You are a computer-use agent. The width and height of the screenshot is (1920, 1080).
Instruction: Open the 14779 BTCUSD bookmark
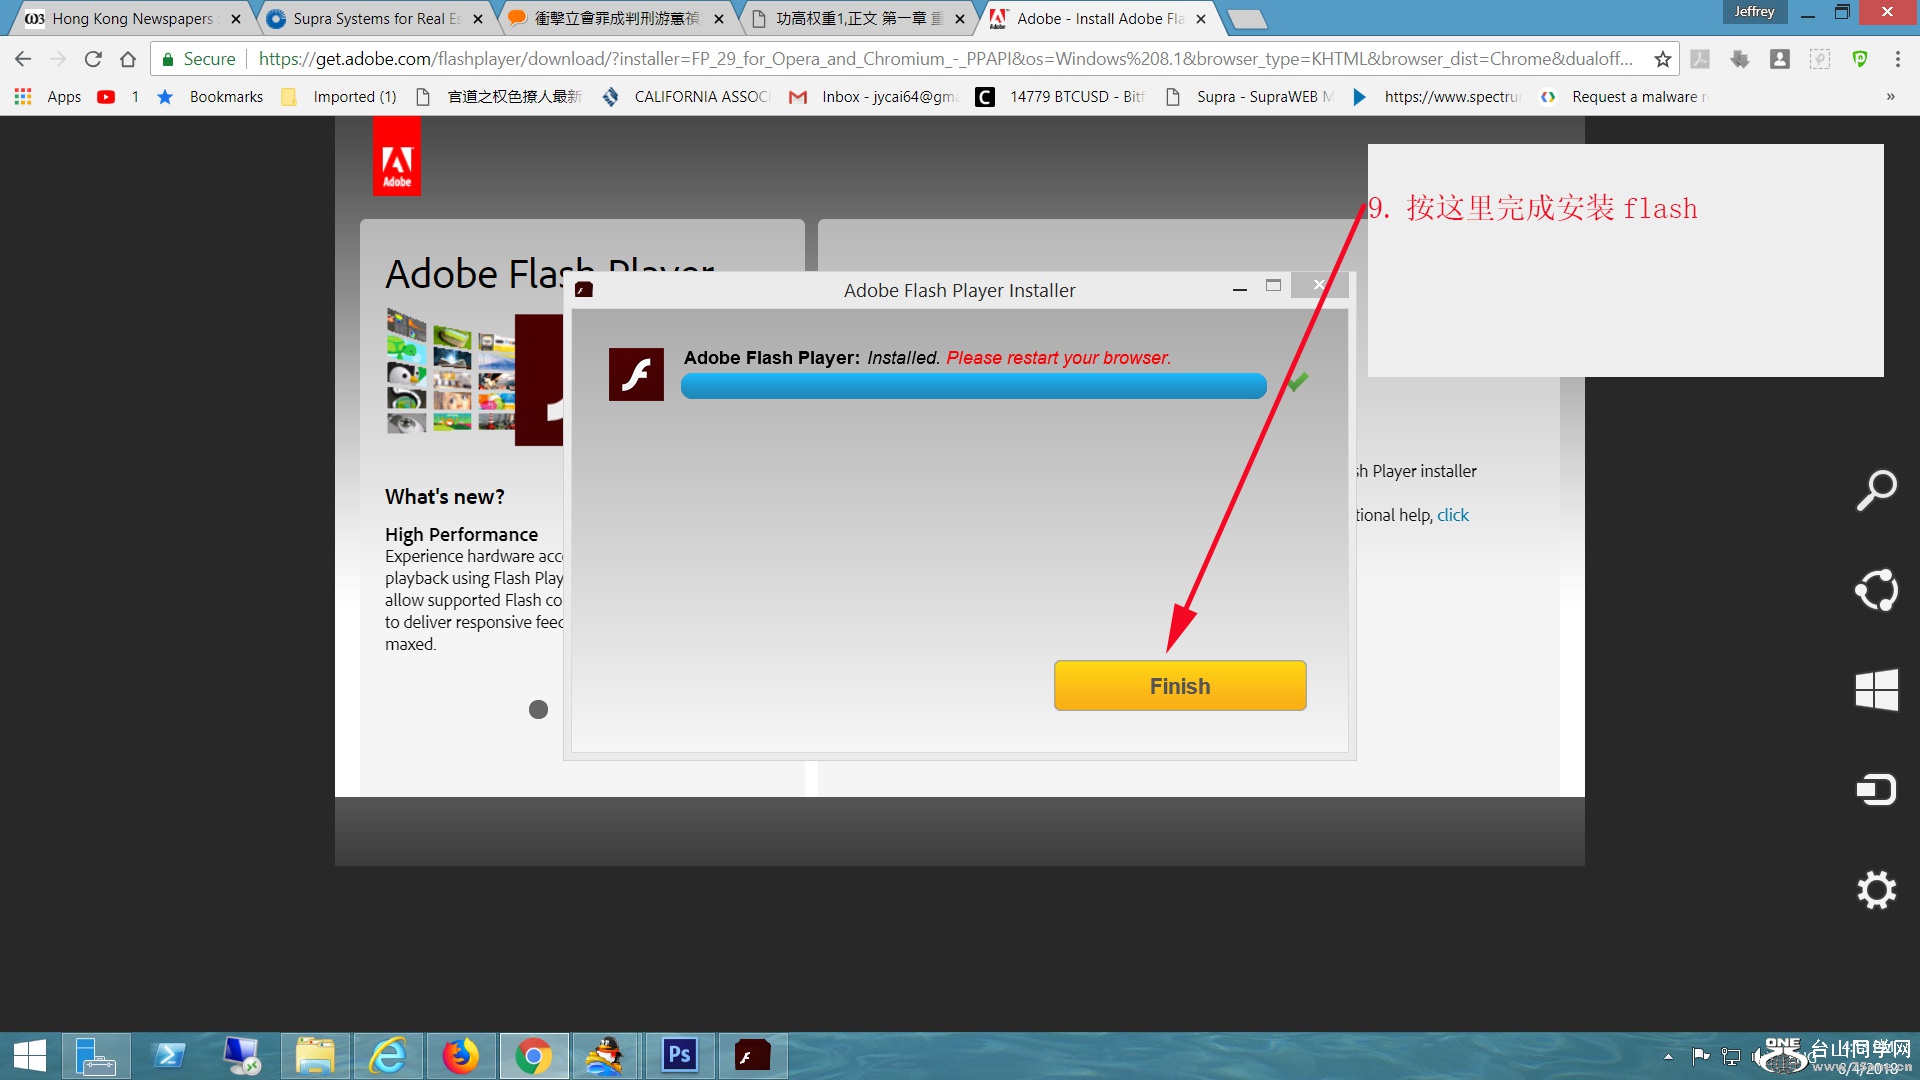[x=1061, y=97]
